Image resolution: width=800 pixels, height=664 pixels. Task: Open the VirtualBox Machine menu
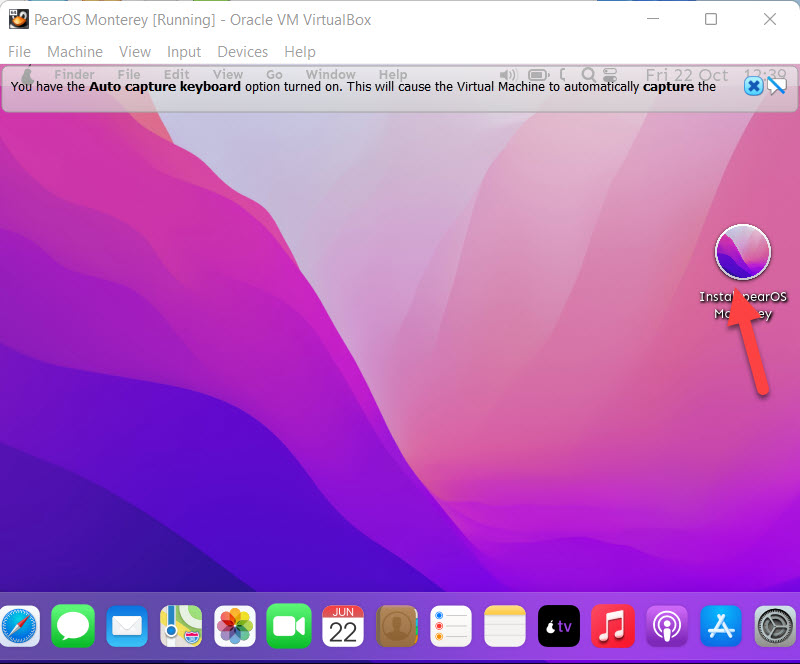pos(75,52)
